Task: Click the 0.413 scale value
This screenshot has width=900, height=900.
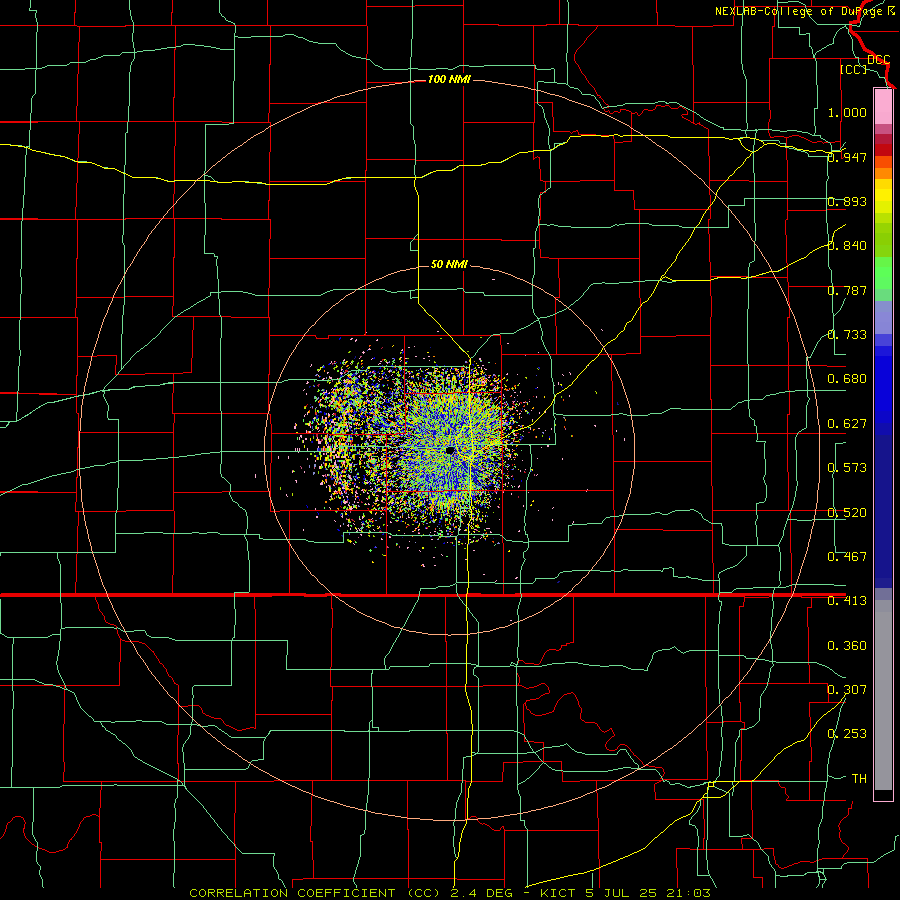Action: coord(847,601)
